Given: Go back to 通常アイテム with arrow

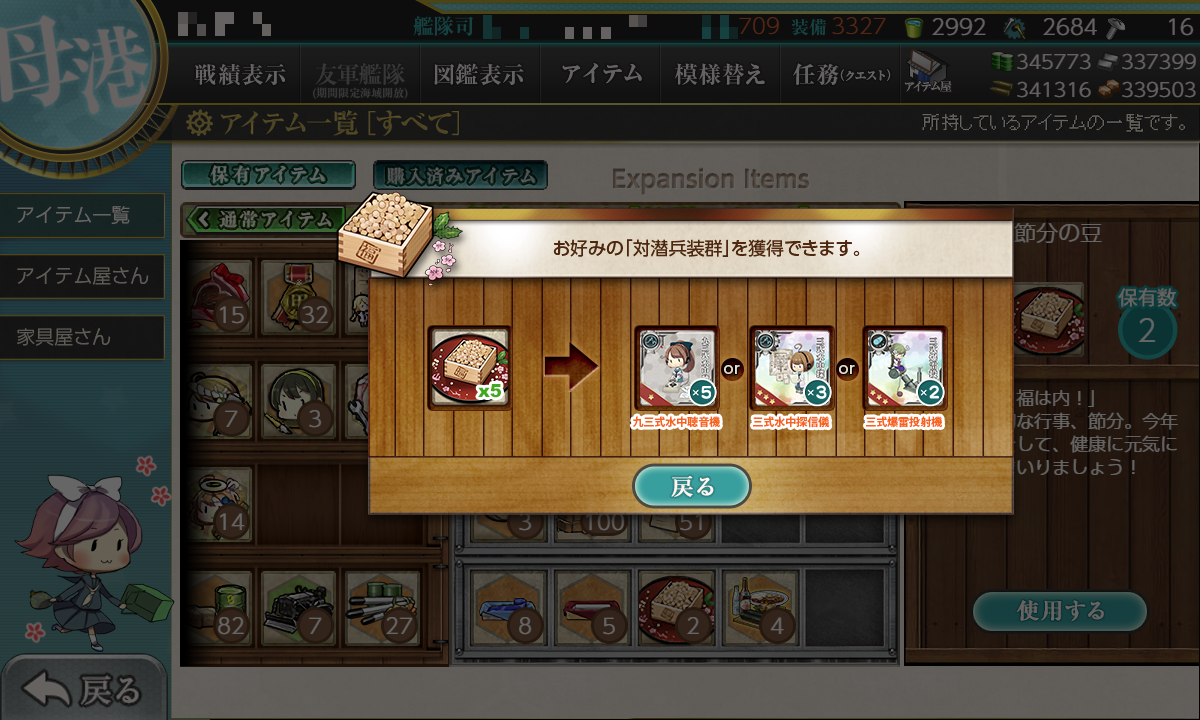Looking at the screenshot, I should click(x=263, y=219).
